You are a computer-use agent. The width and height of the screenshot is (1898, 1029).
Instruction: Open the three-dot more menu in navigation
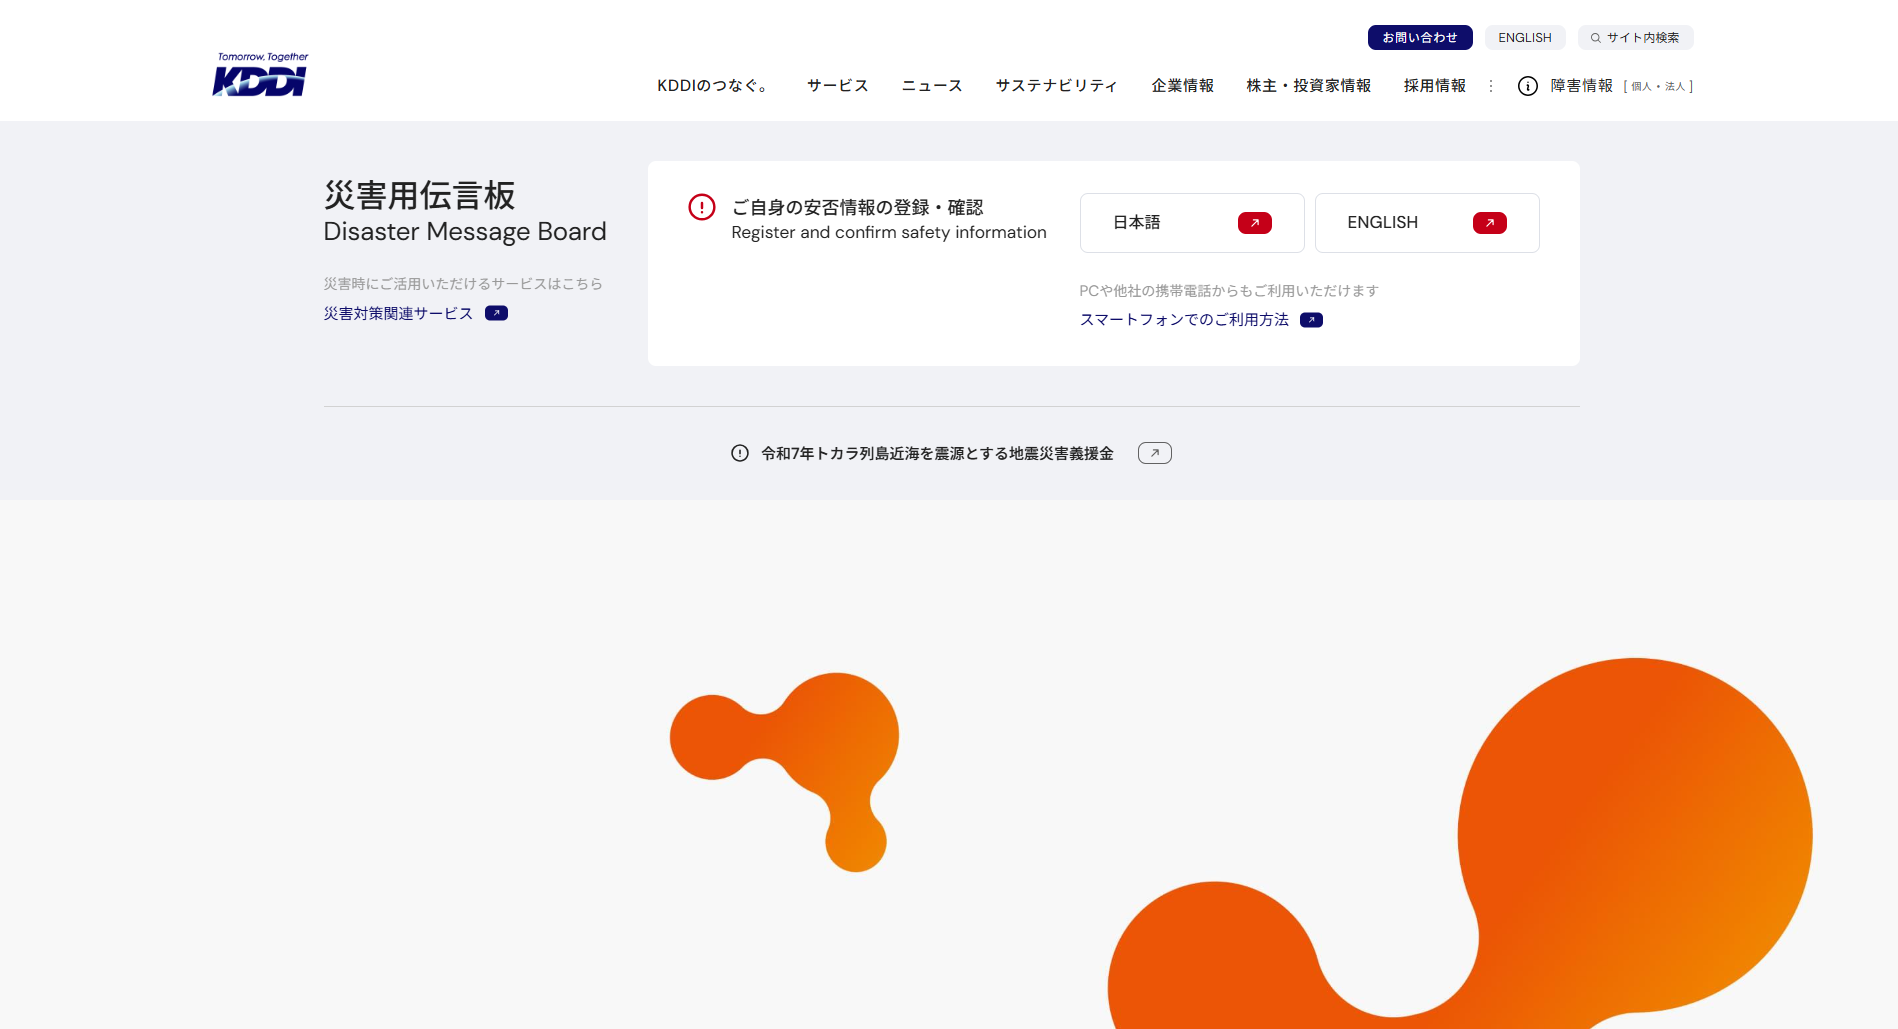click(x=1491, y=86)
